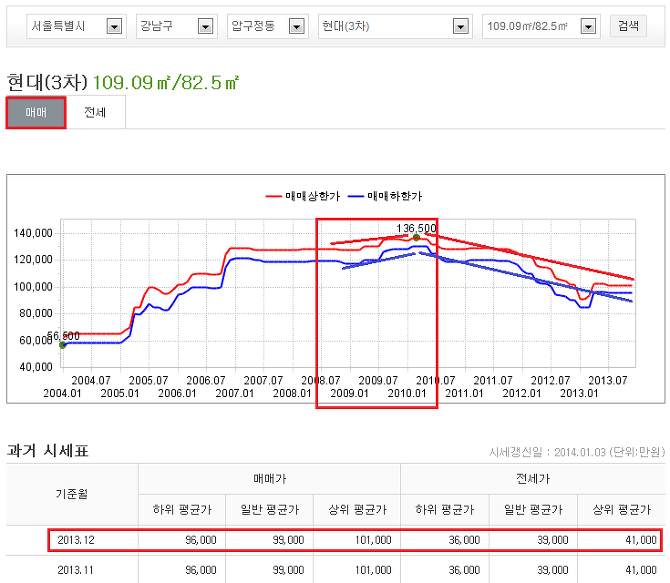Viewport: 670px width, 583px height.
Task: Click the 검색 search button
Action: [x=628, y=26]
